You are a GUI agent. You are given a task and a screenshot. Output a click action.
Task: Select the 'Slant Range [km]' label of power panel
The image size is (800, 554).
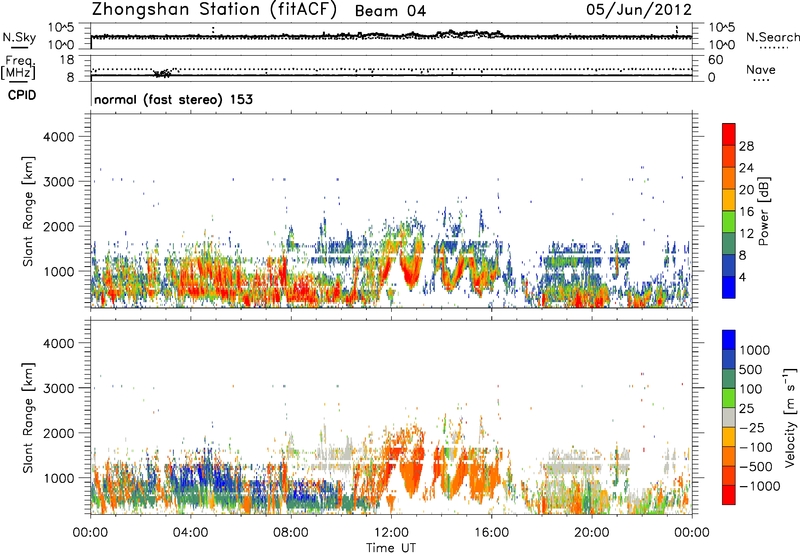(28, 211)
